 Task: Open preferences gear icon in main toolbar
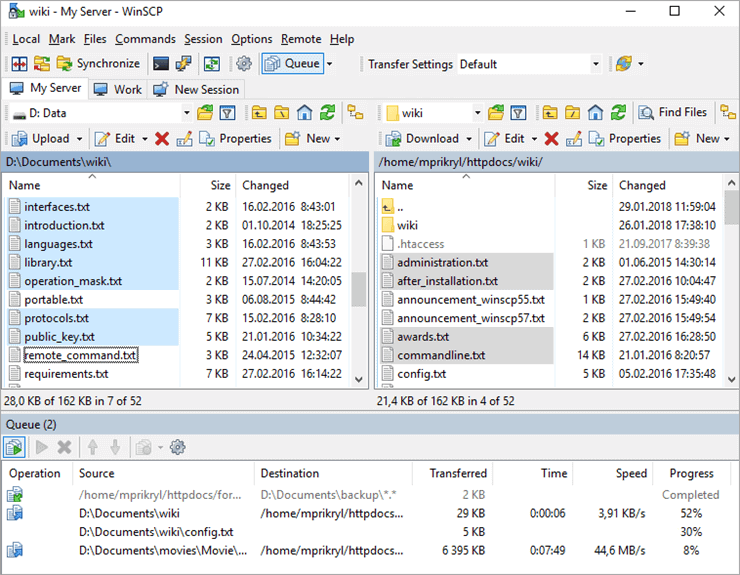(244, 64)
